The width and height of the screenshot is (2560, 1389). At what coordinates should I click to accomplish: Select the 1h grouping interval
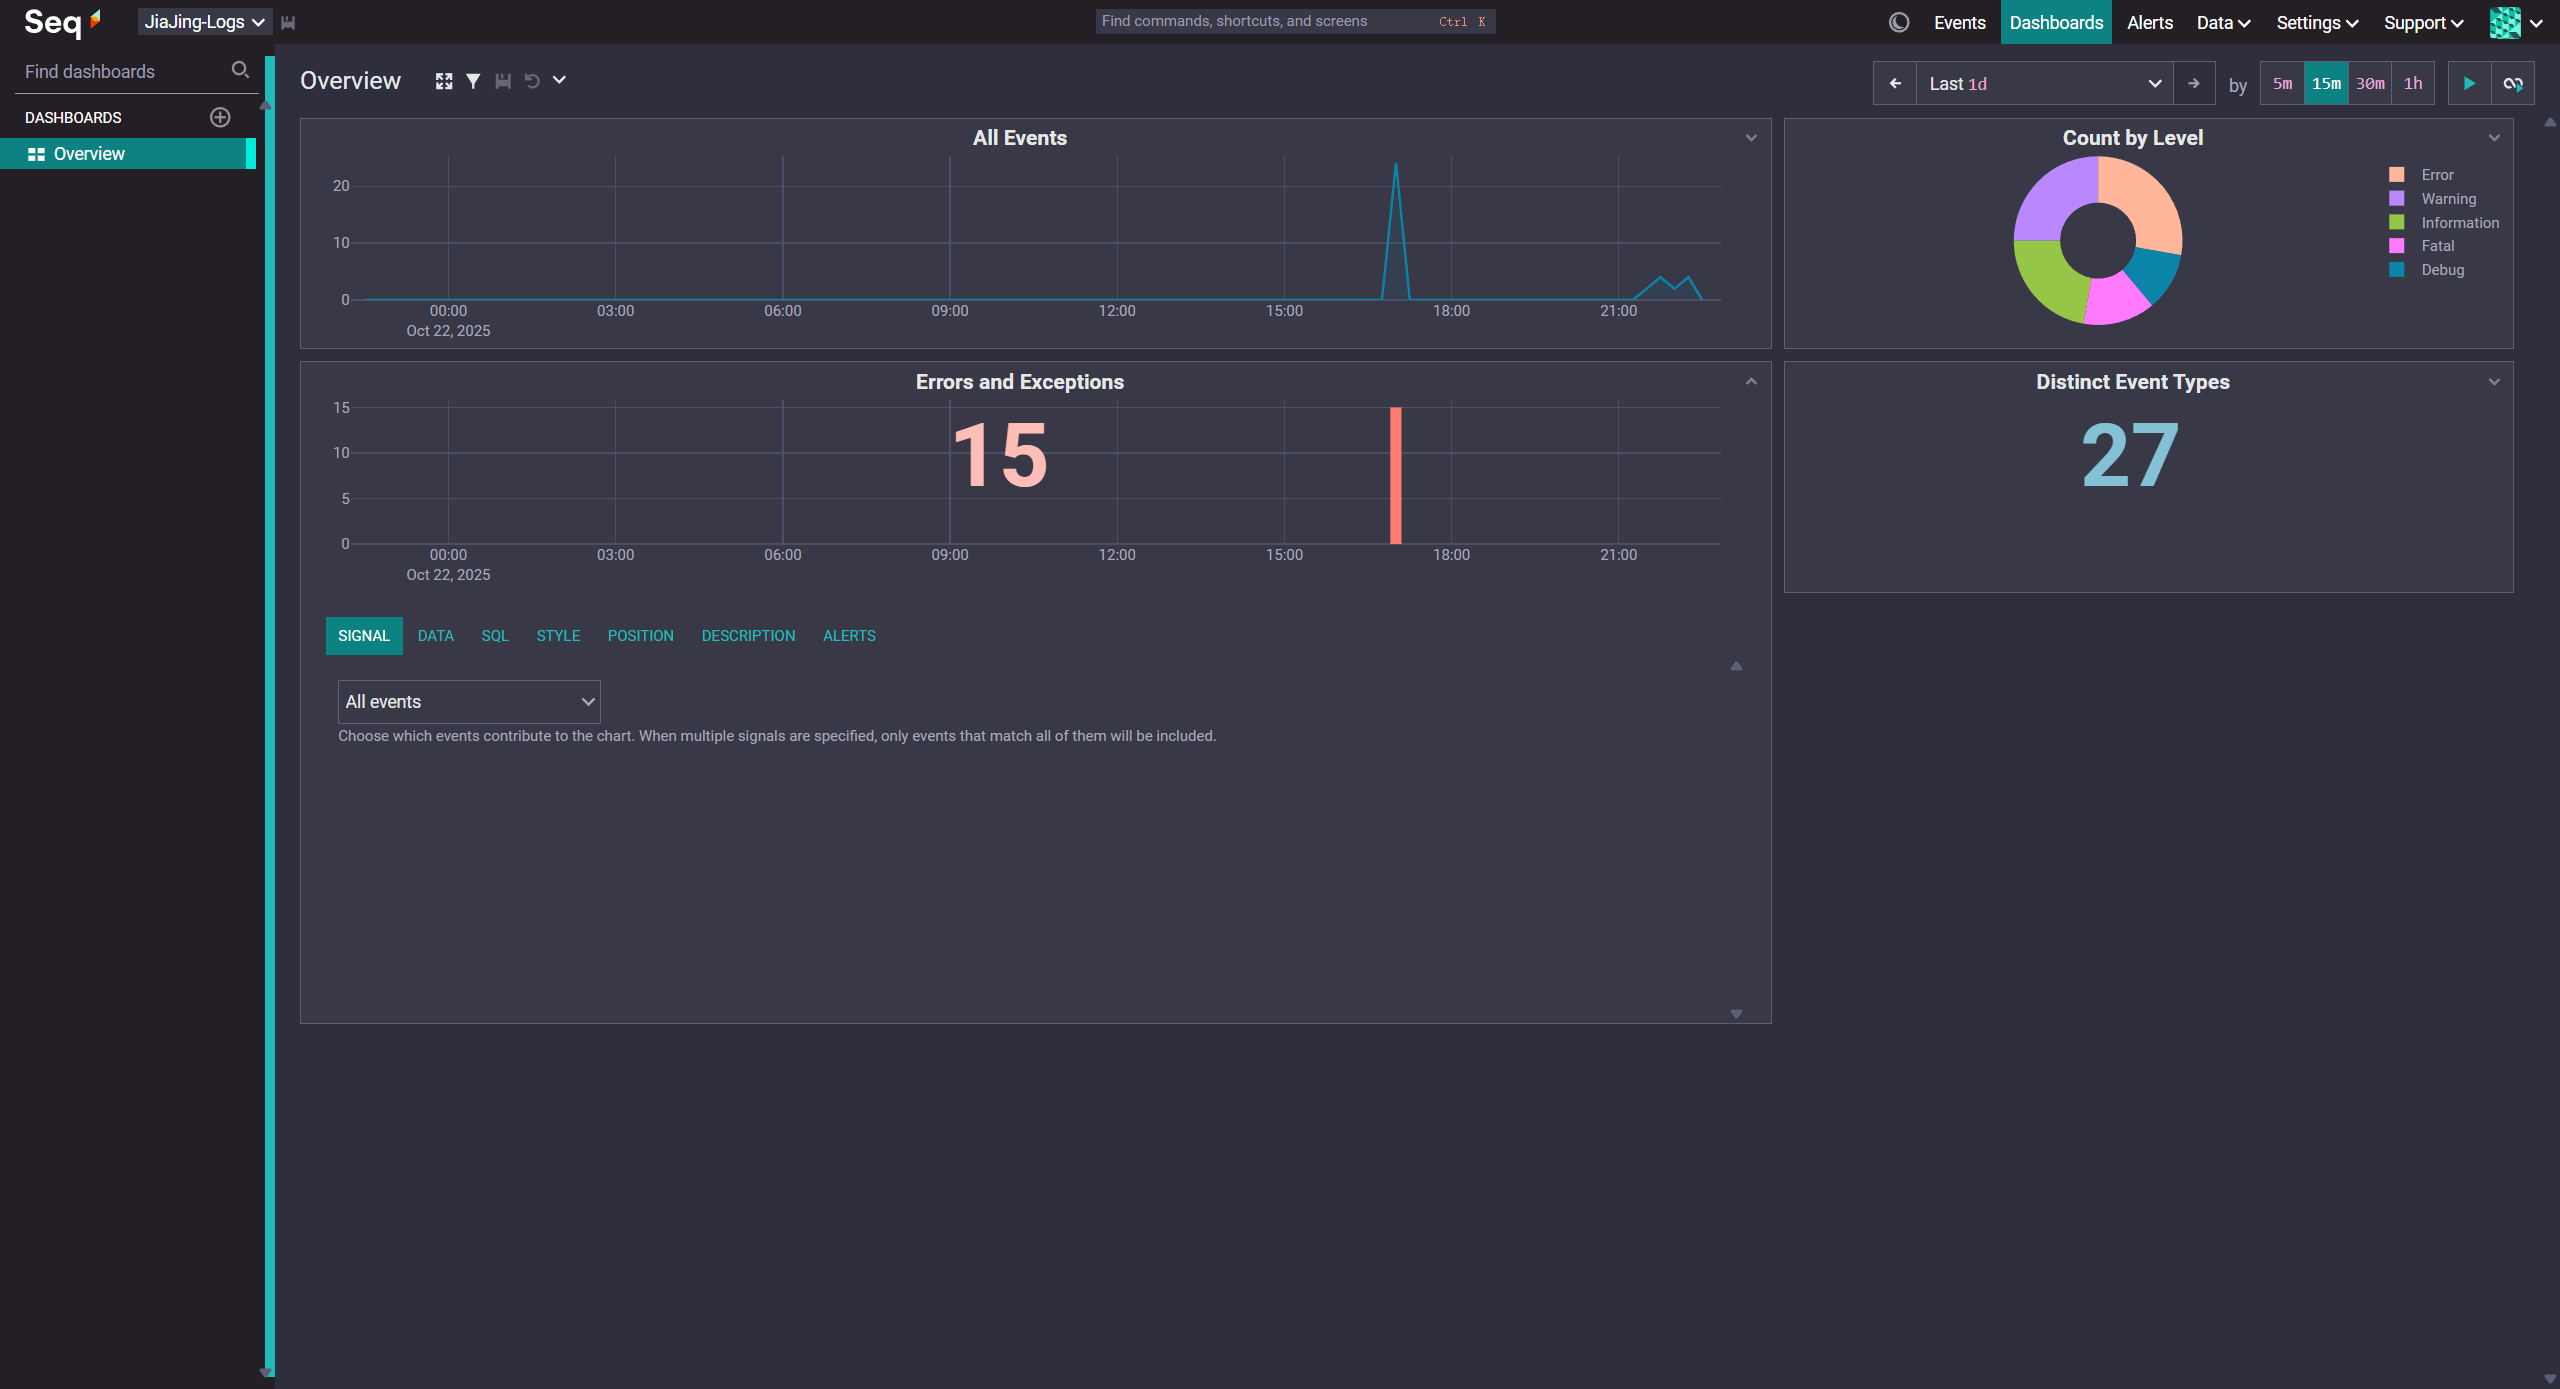(2412, 84)
